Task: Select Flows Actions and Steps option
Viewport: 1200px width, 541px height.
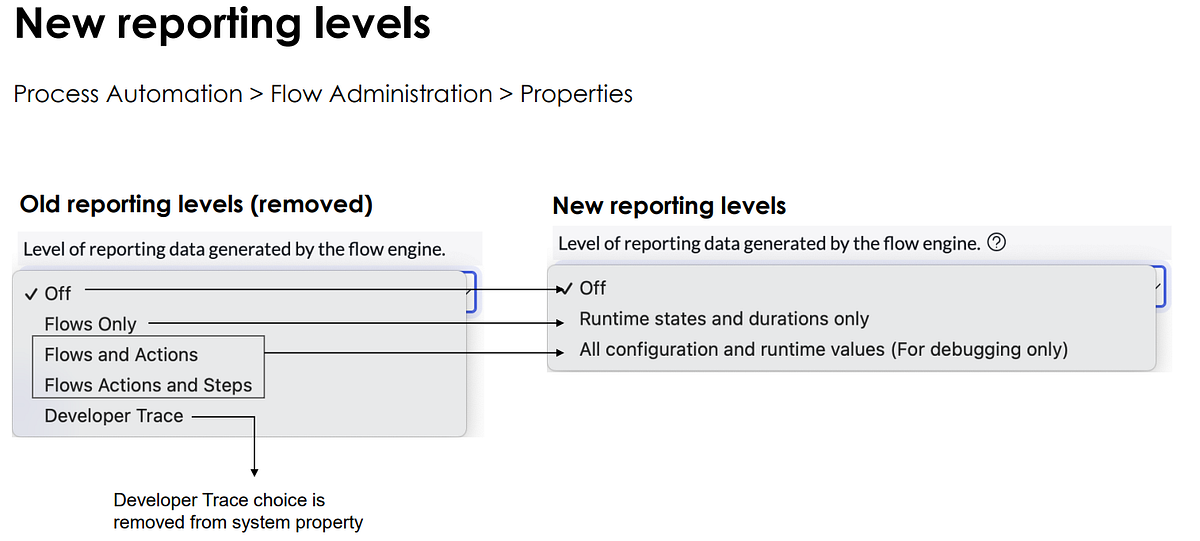Action: [x=148, y=384]
